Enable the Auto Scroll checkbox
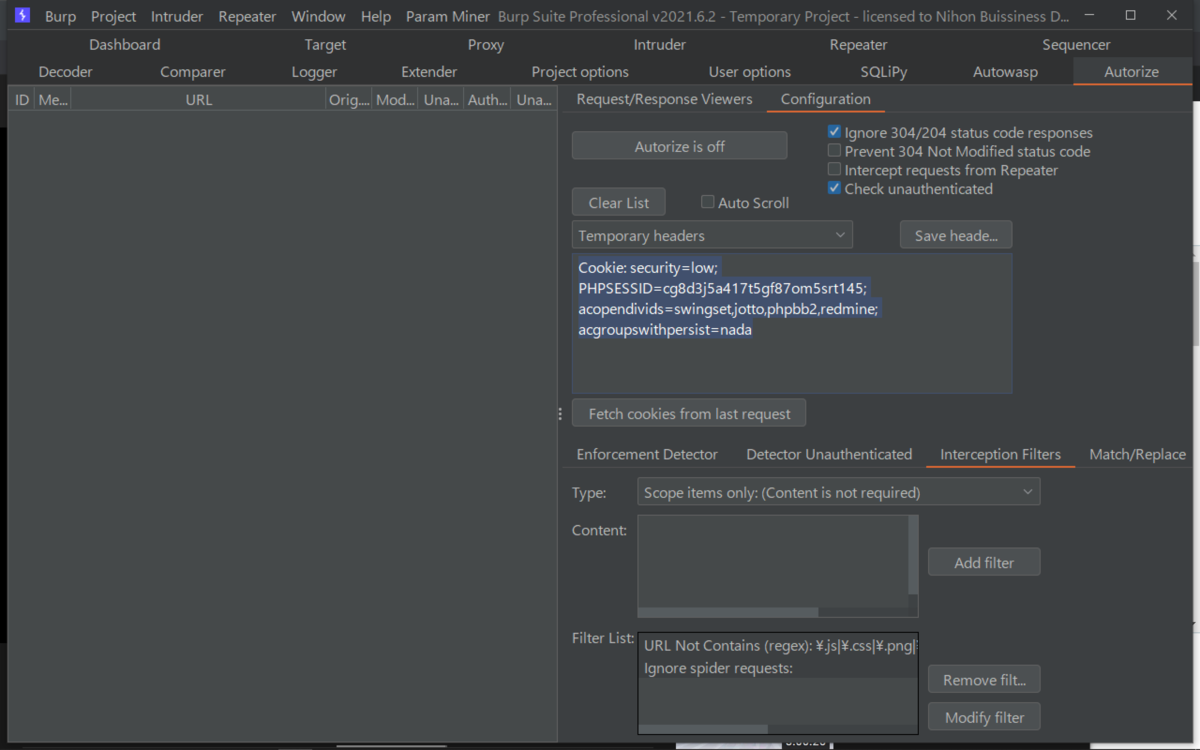 point(707,202)
